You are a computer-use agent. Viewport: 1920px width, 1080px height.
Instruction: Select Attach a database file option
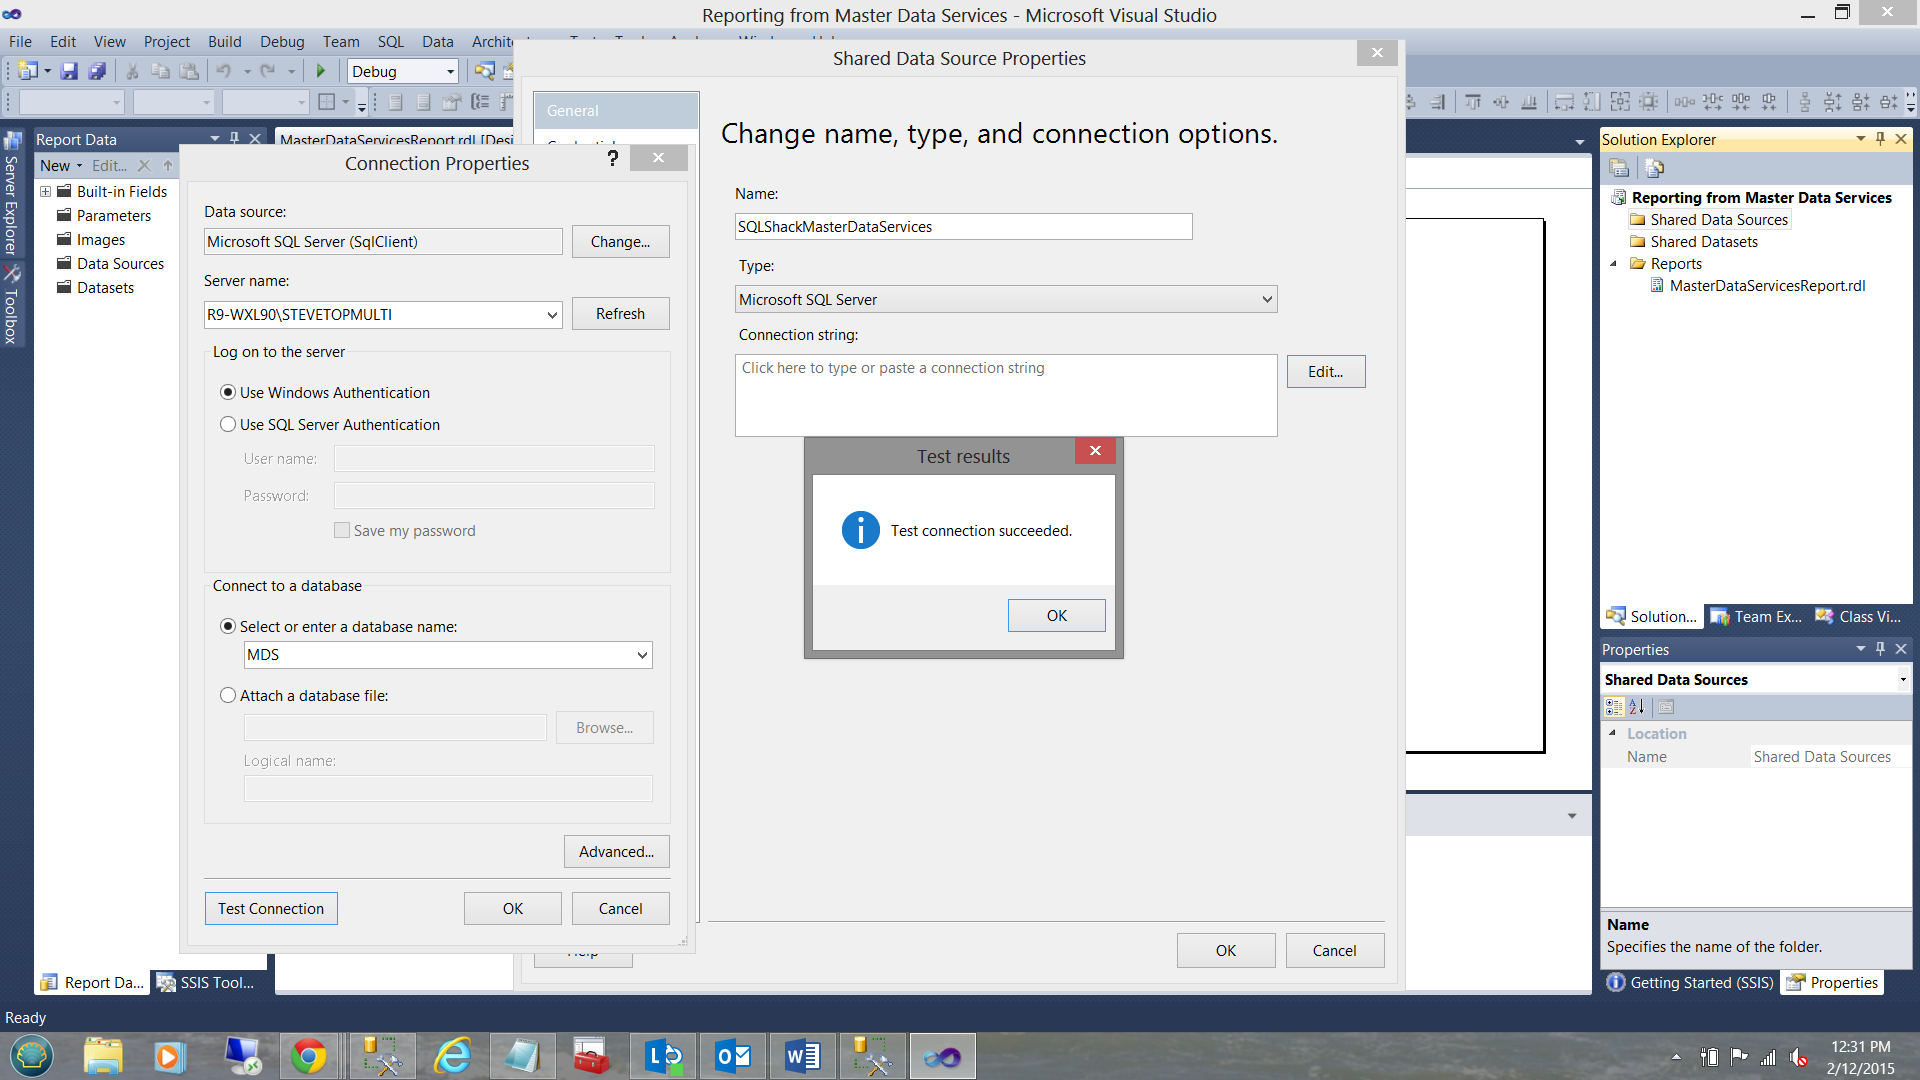pyautogui.click(x=228, y=696)
